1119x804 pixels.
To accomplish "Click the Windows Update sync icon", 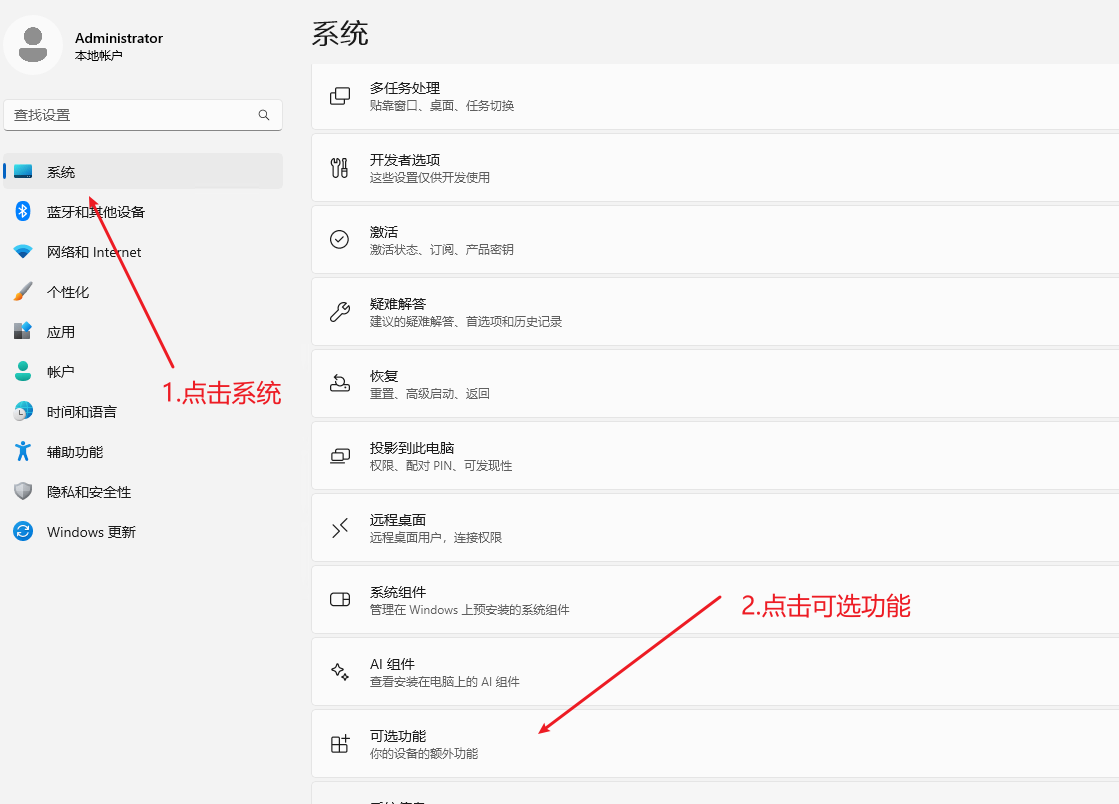I will point(23,532).
